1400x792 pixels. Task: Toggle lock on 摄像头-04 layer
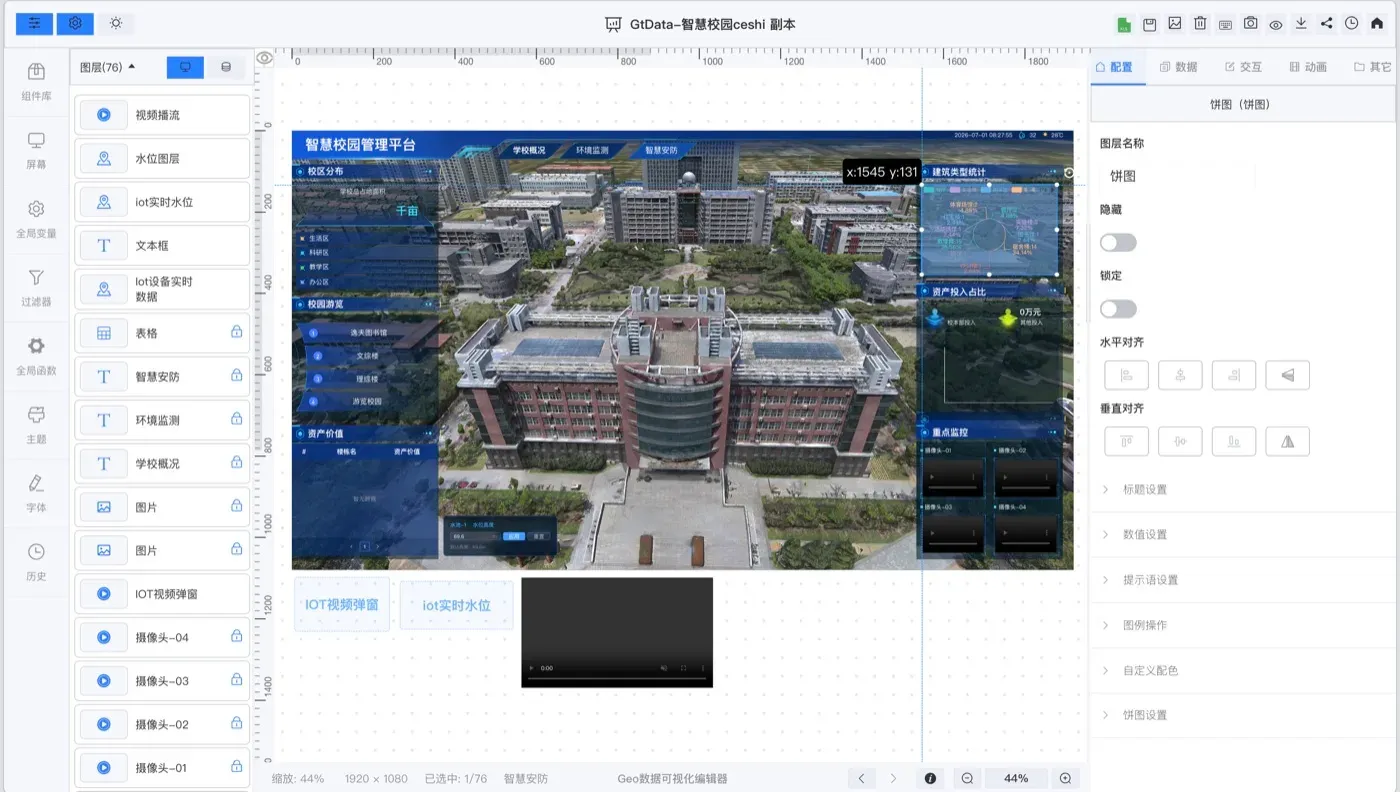[x=237, y=636]
